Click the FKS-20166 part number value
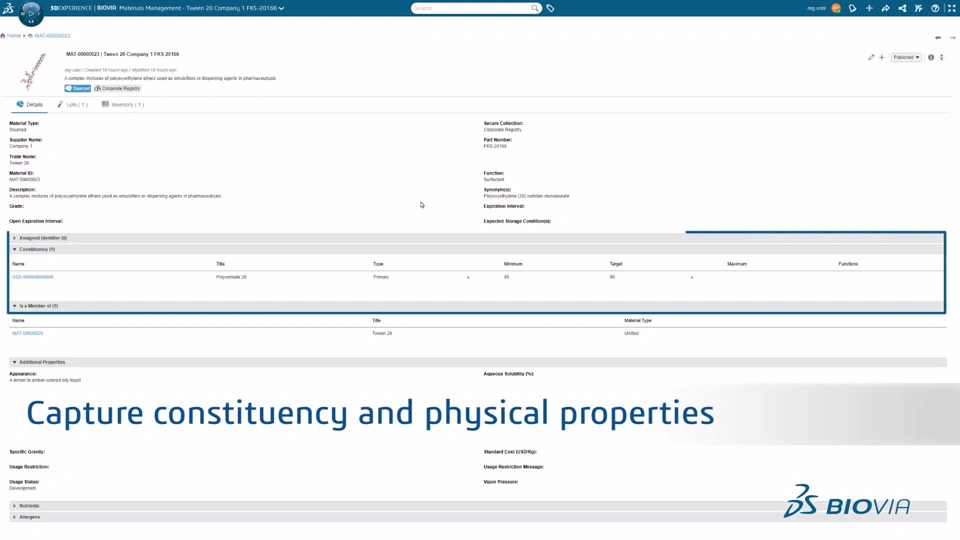 [x=495, y=146]
